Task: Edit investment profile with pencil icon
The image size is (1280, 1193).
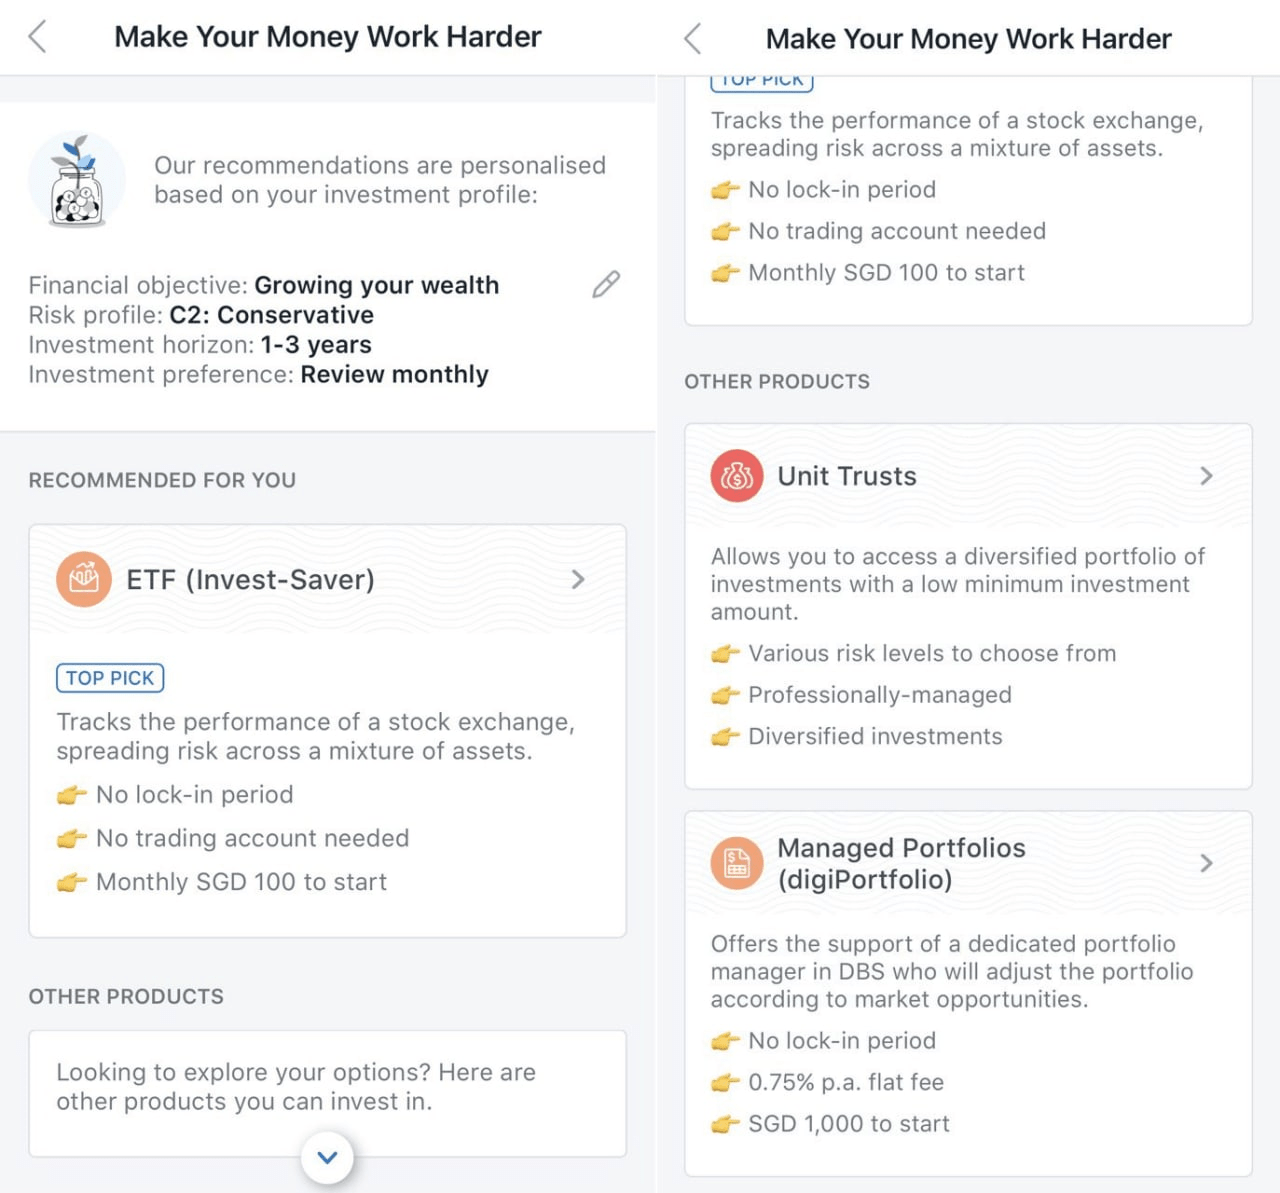Action: [606, 285]
